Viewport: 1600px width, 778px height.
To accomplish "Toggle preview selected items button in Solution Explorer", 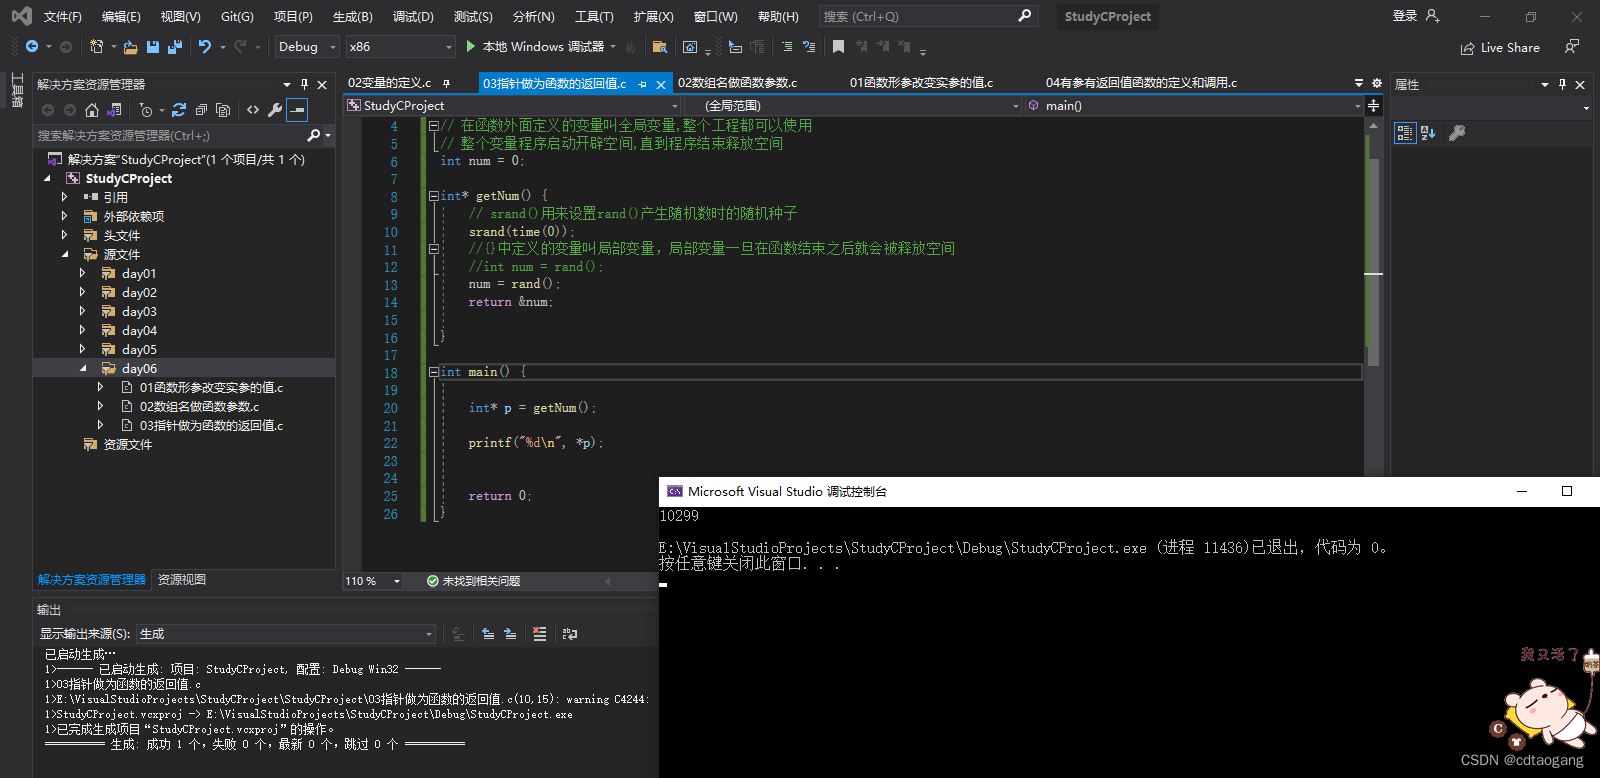I will 297,110.
